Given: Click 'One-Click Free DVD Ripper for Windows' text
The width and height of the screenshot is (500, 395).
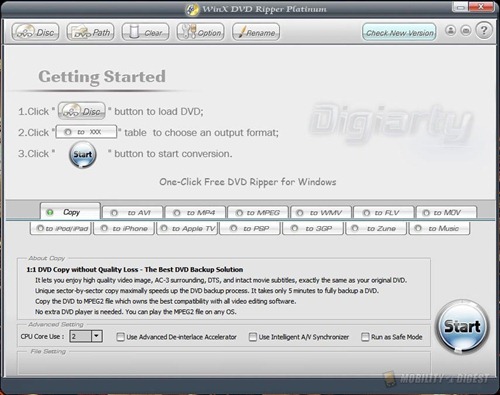Looking at the screenshot, I should [248, 182].
